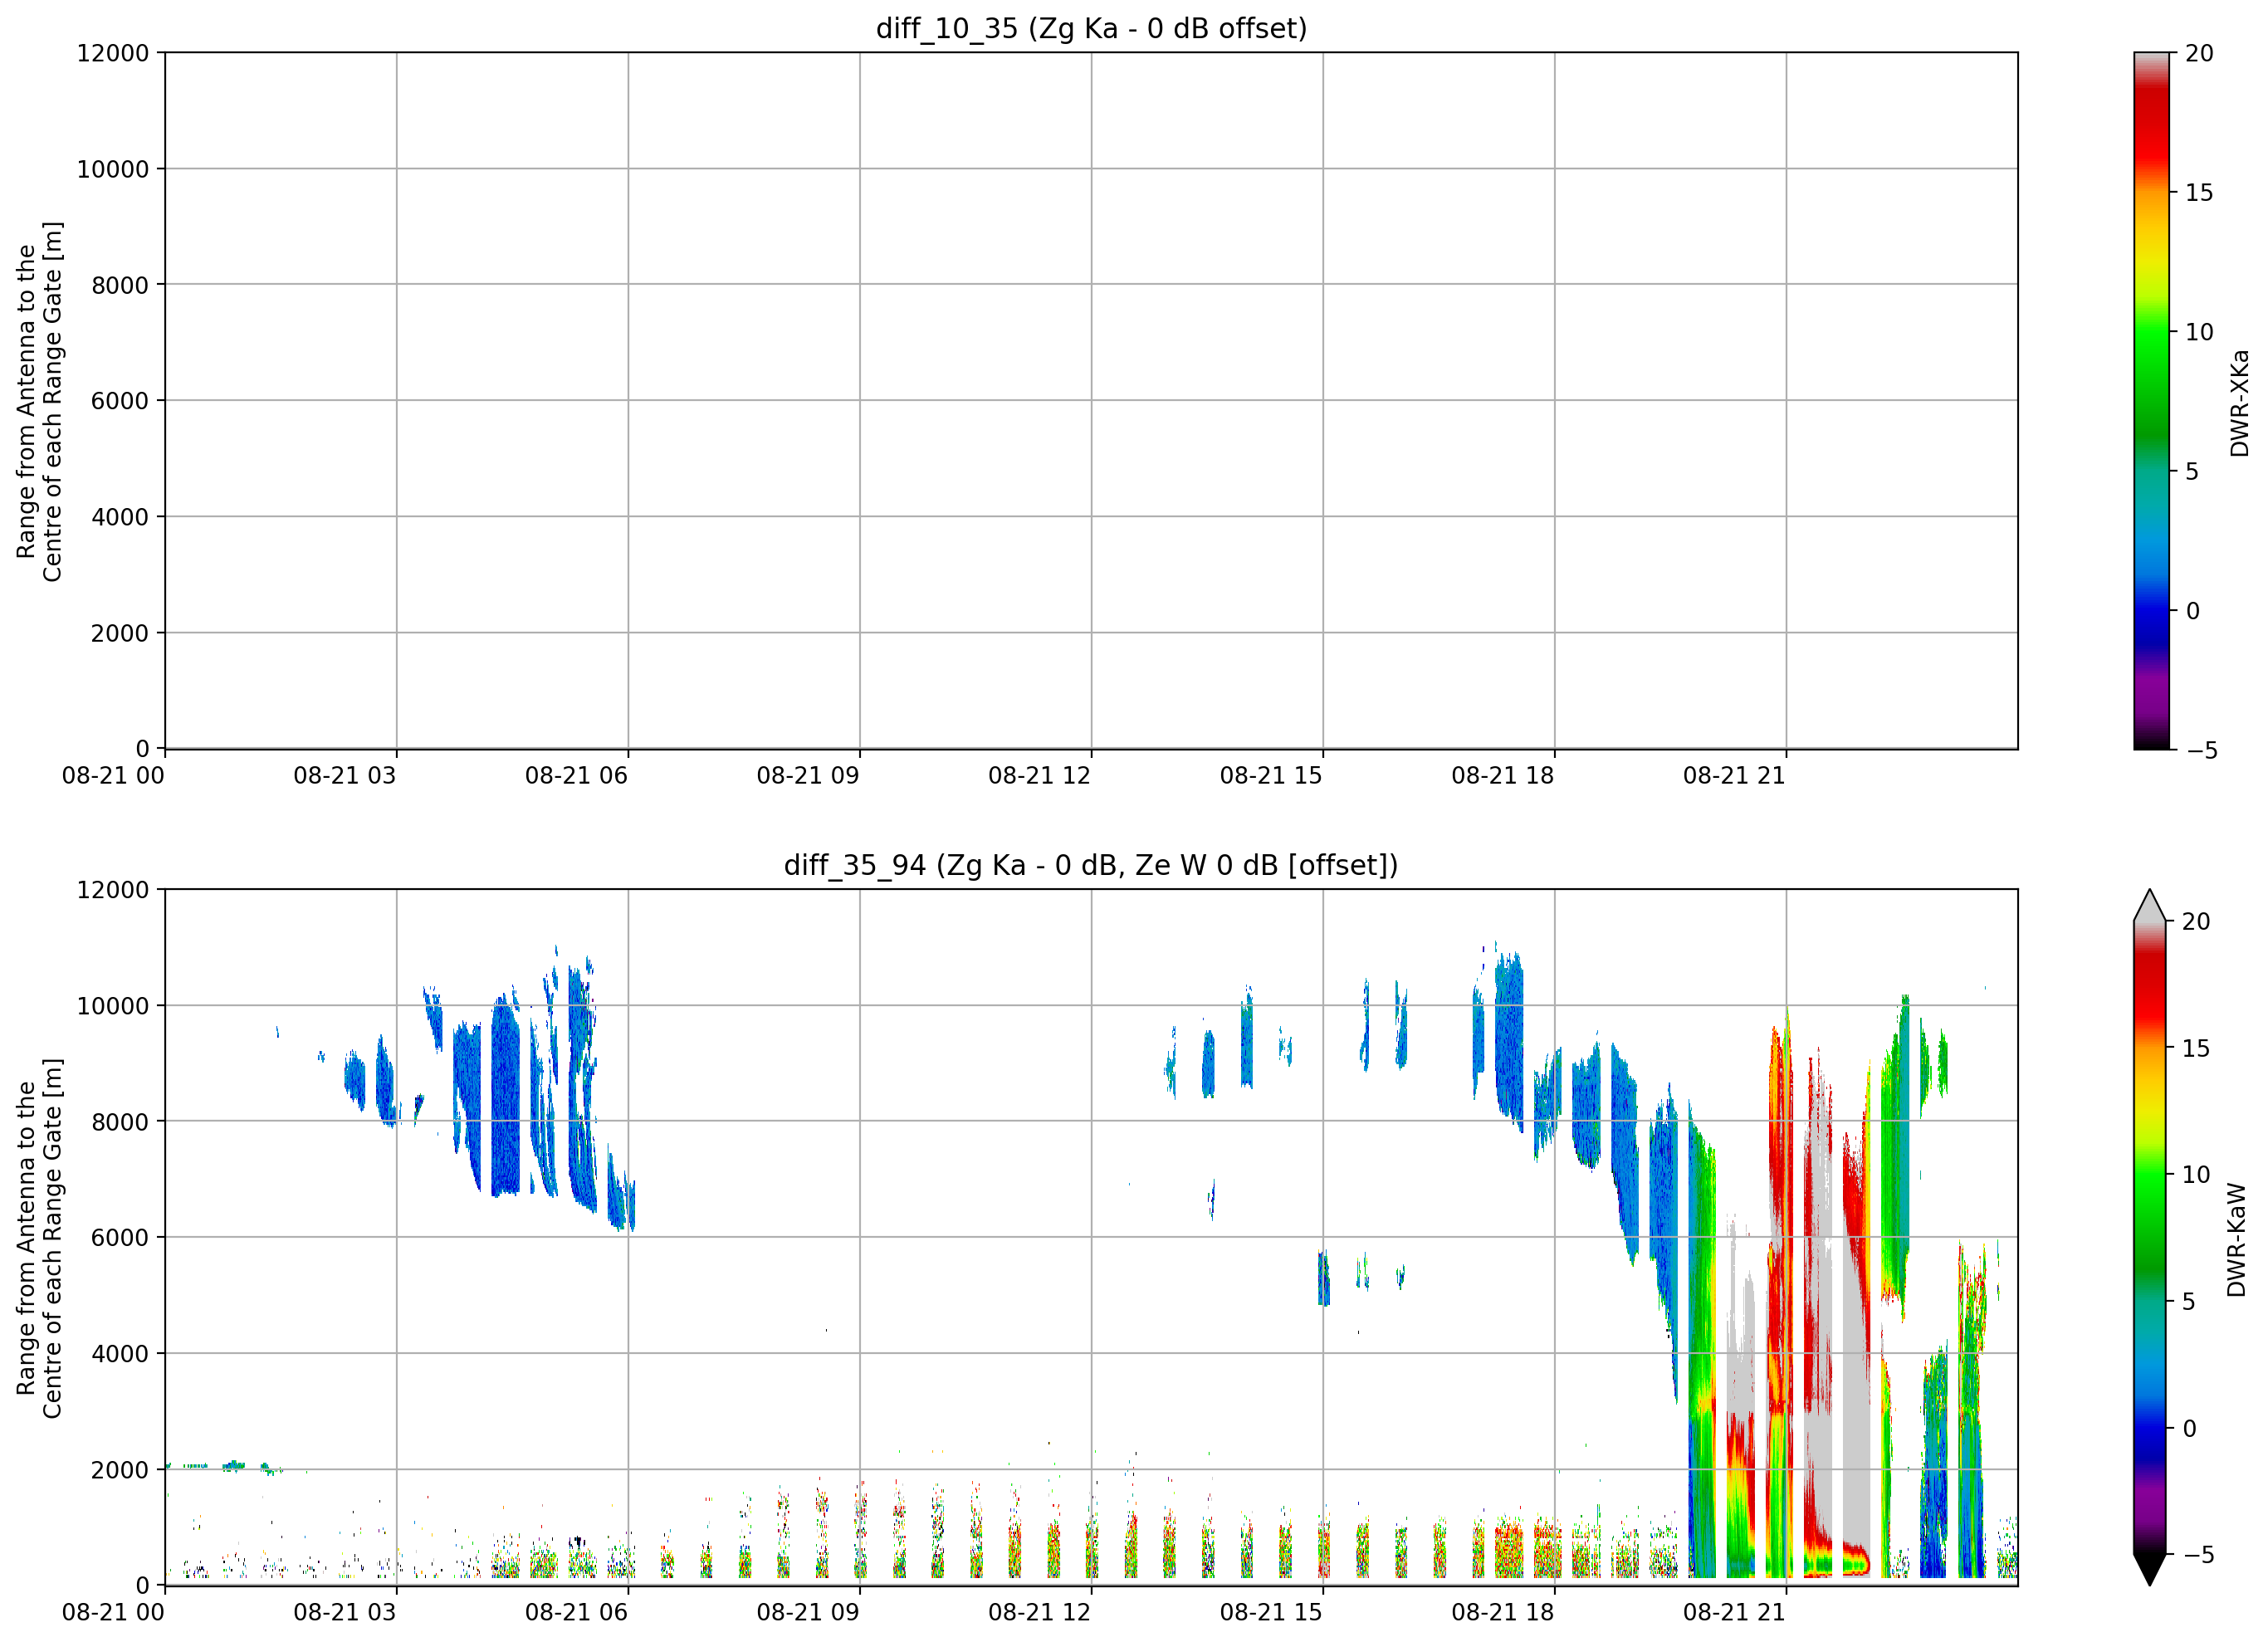Select the "20" tick on the DWR-XKa colorbar
This screenshot has height=1642, width=2268.
pyautogui.click(x=2199, y=53)
